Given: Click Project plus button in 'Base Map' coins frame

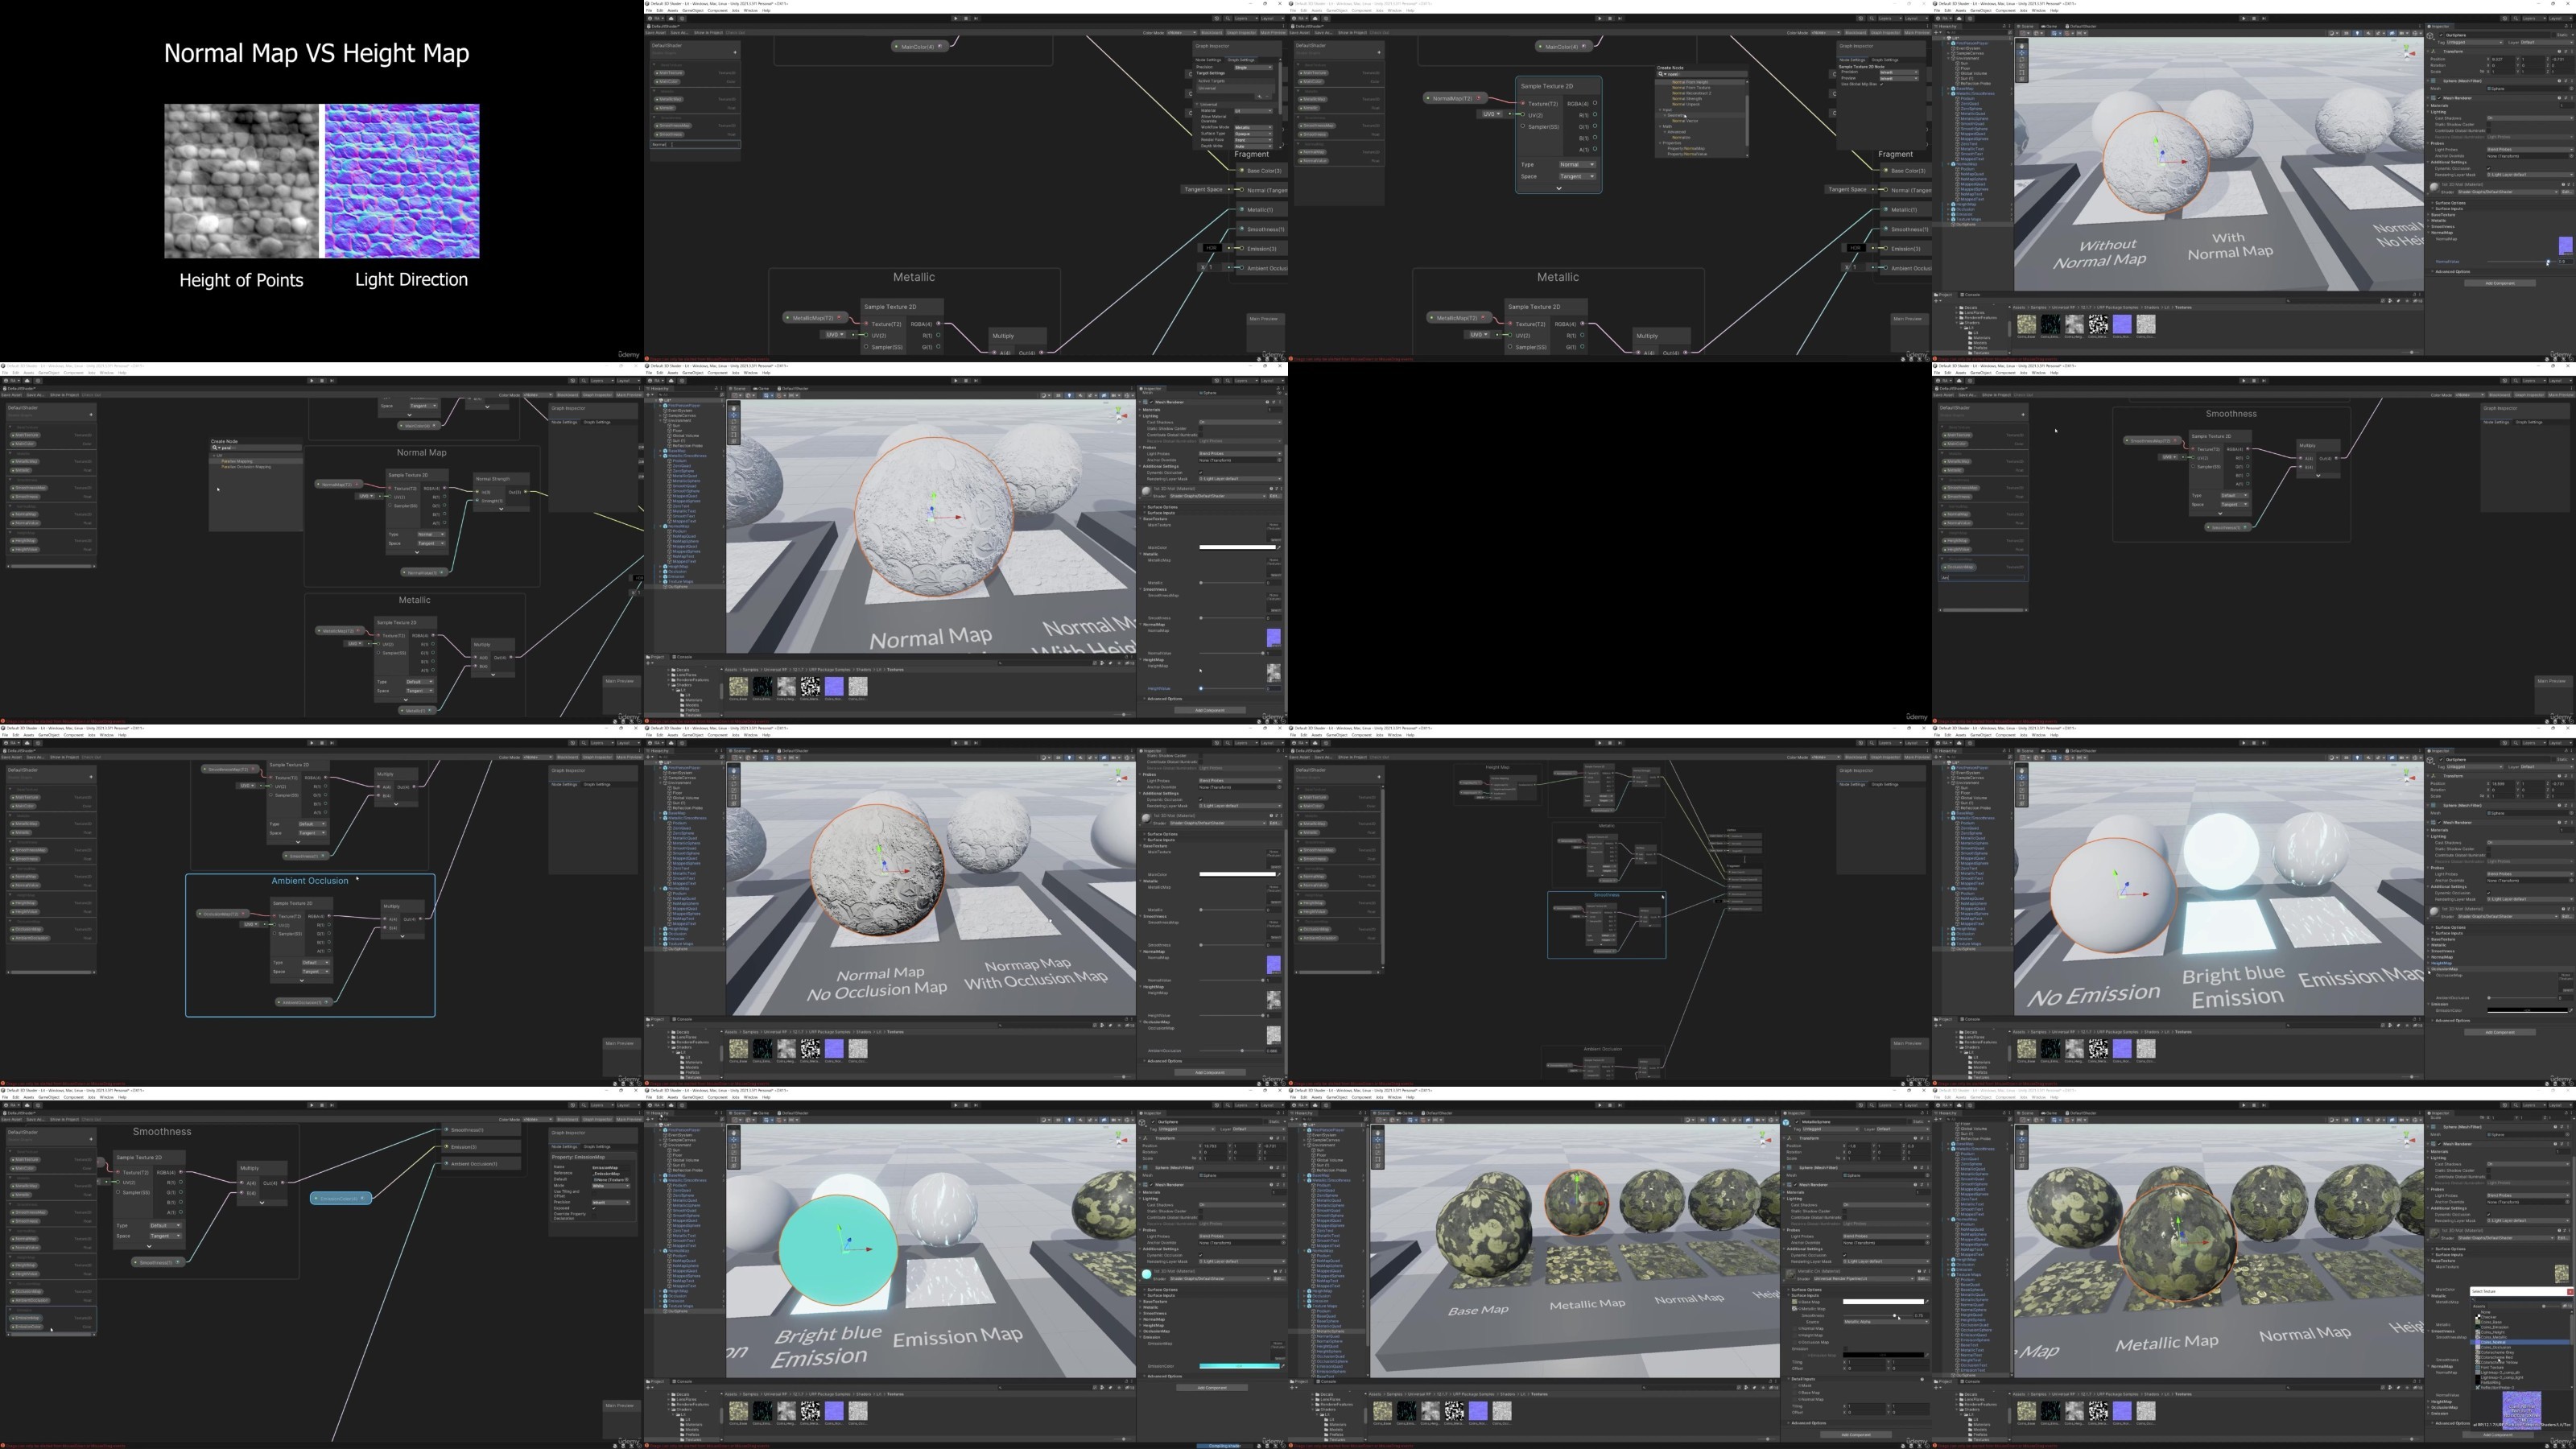Looking at the screenshot, I should coord(1293,1388).
